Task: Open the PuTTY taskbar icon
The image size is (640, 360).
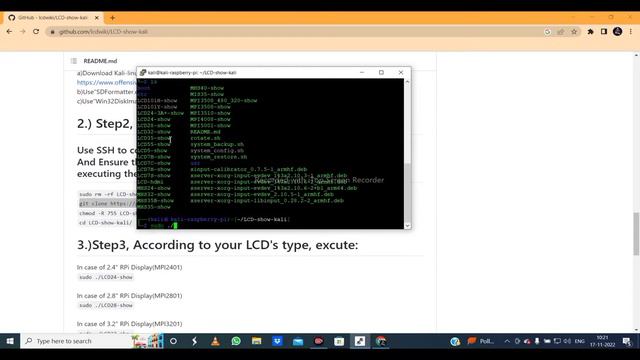Action: pyautogui.click(x=360, y=341)
